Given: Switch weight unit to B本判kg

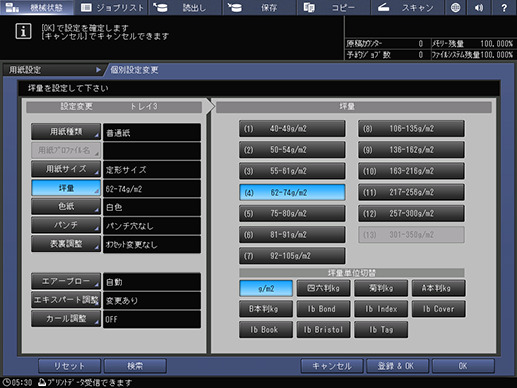Looking at the screenshot, I should 266,309.
